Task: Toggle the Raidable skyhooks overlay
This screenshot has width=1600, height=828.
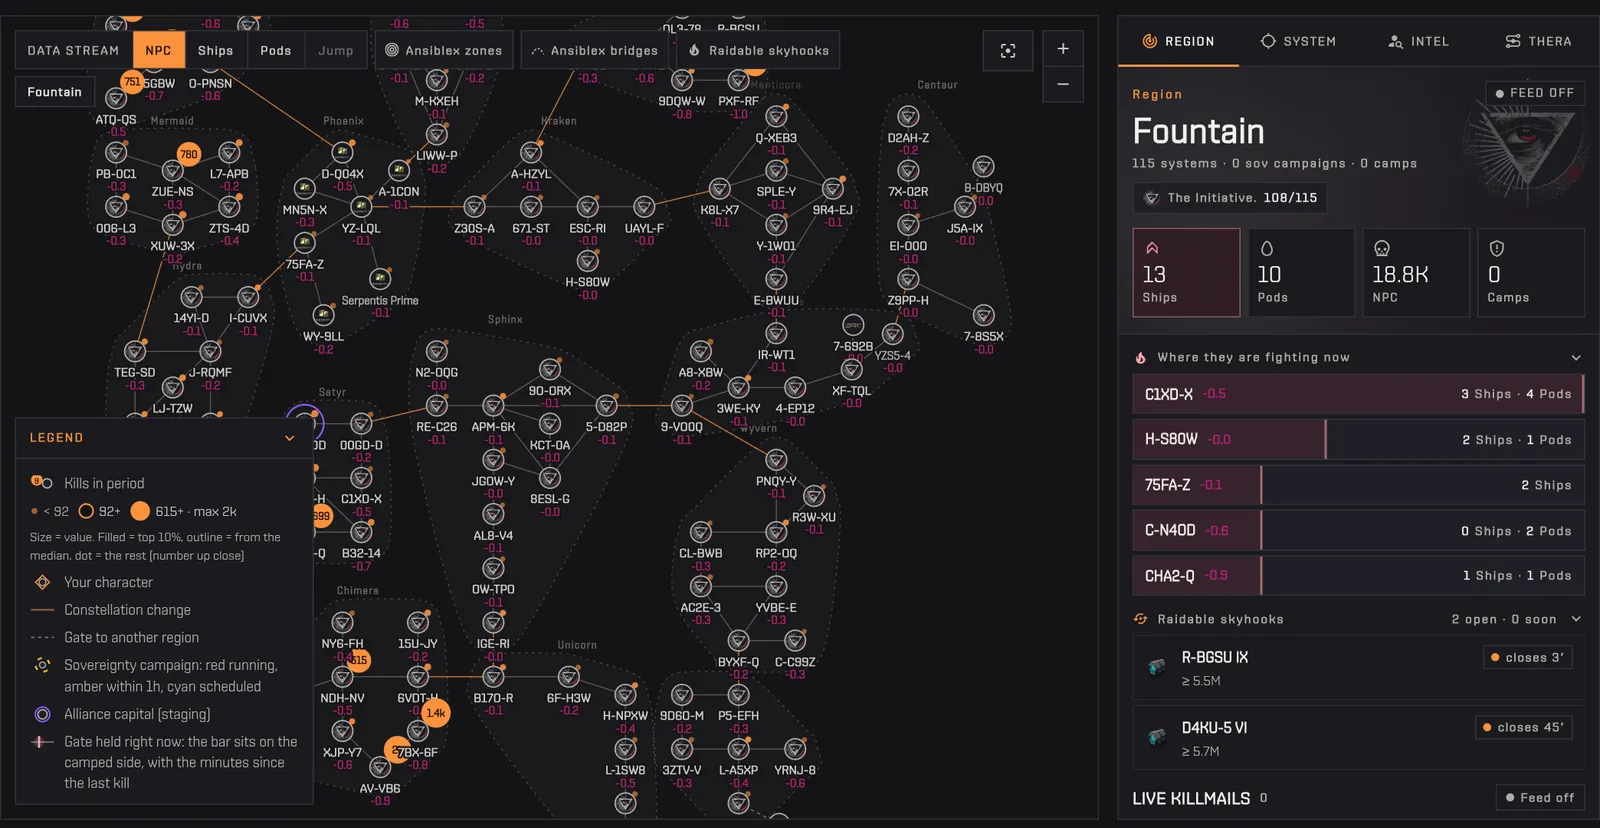Action: (x=759, y=50)
